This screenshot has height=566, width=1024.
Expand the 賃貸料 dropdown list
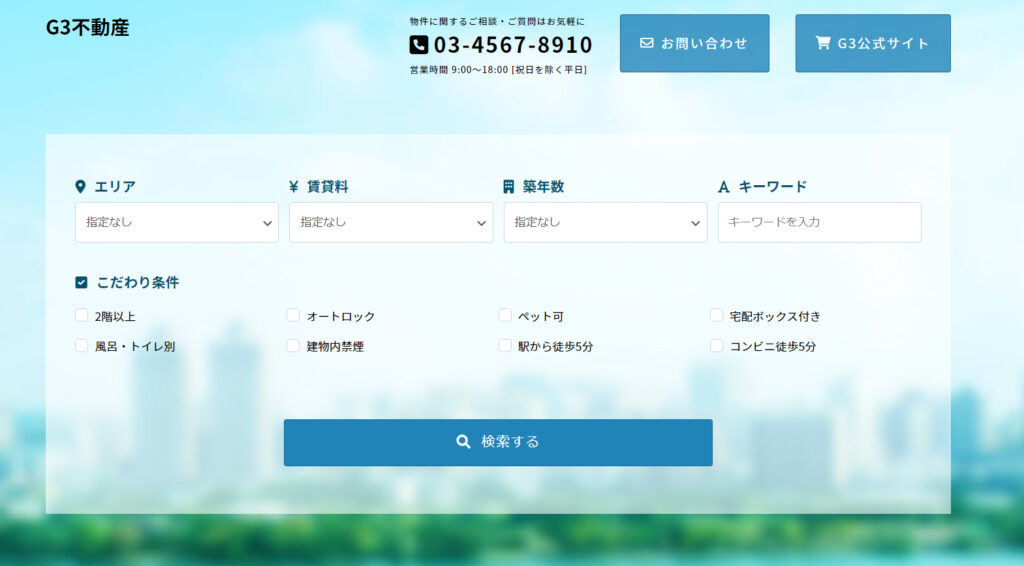[391, 223]
